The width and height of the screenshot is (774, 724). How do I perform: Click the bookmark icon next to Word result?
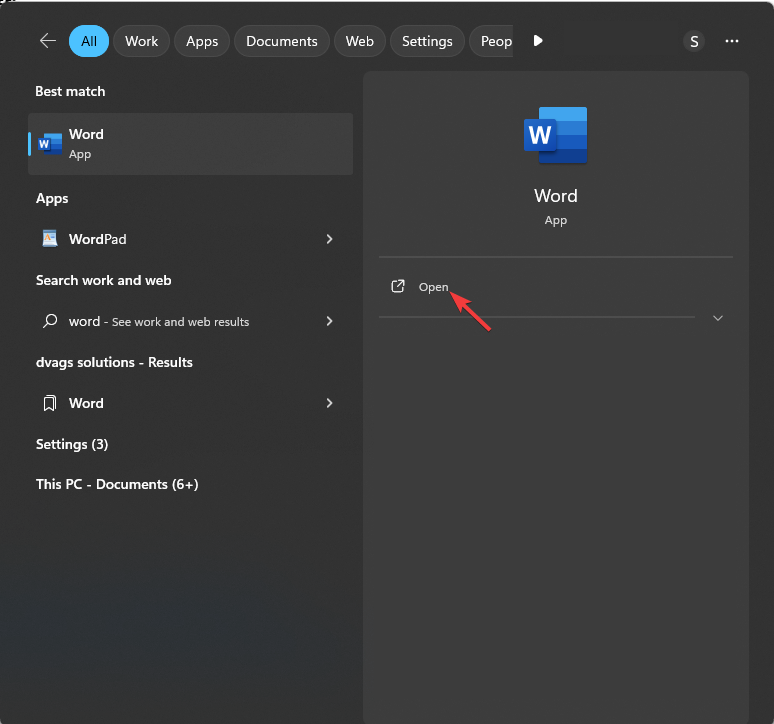(x=50, y=403)
